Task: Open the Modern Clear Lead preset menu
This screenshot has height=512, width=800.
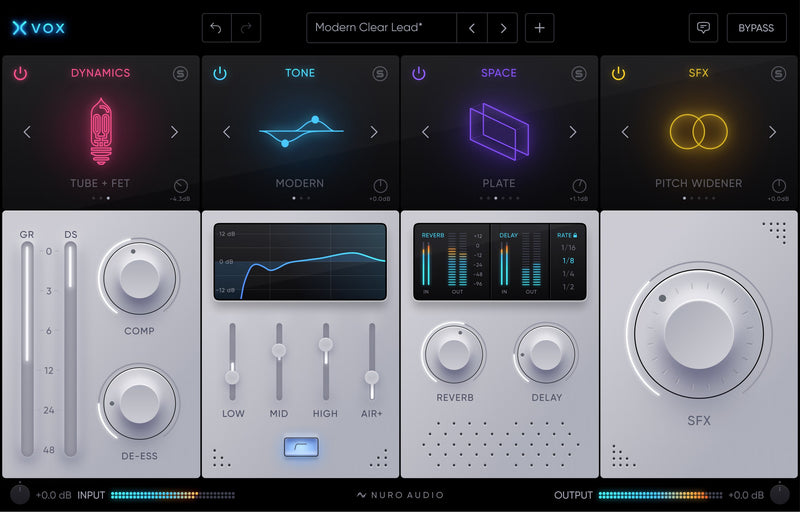Action: click(x=381, y=28)
